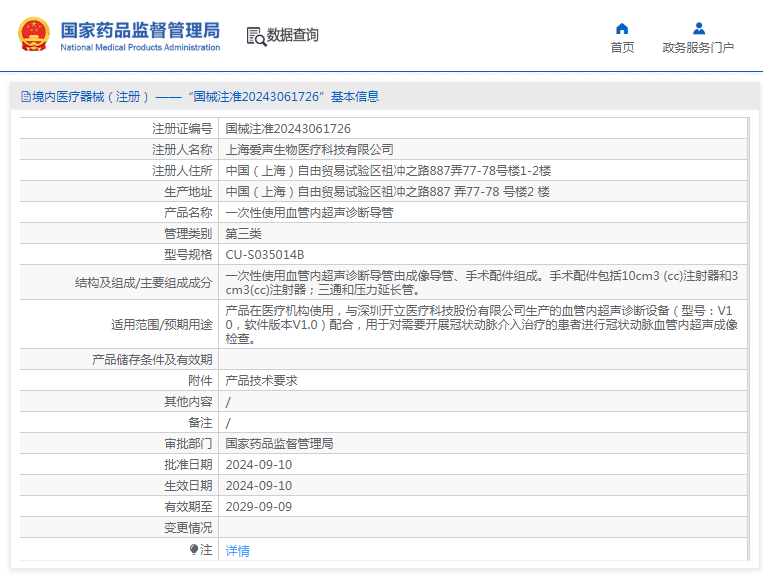Click the 生效日期 label cell
The image size is (763, 581).
point(119,485)
